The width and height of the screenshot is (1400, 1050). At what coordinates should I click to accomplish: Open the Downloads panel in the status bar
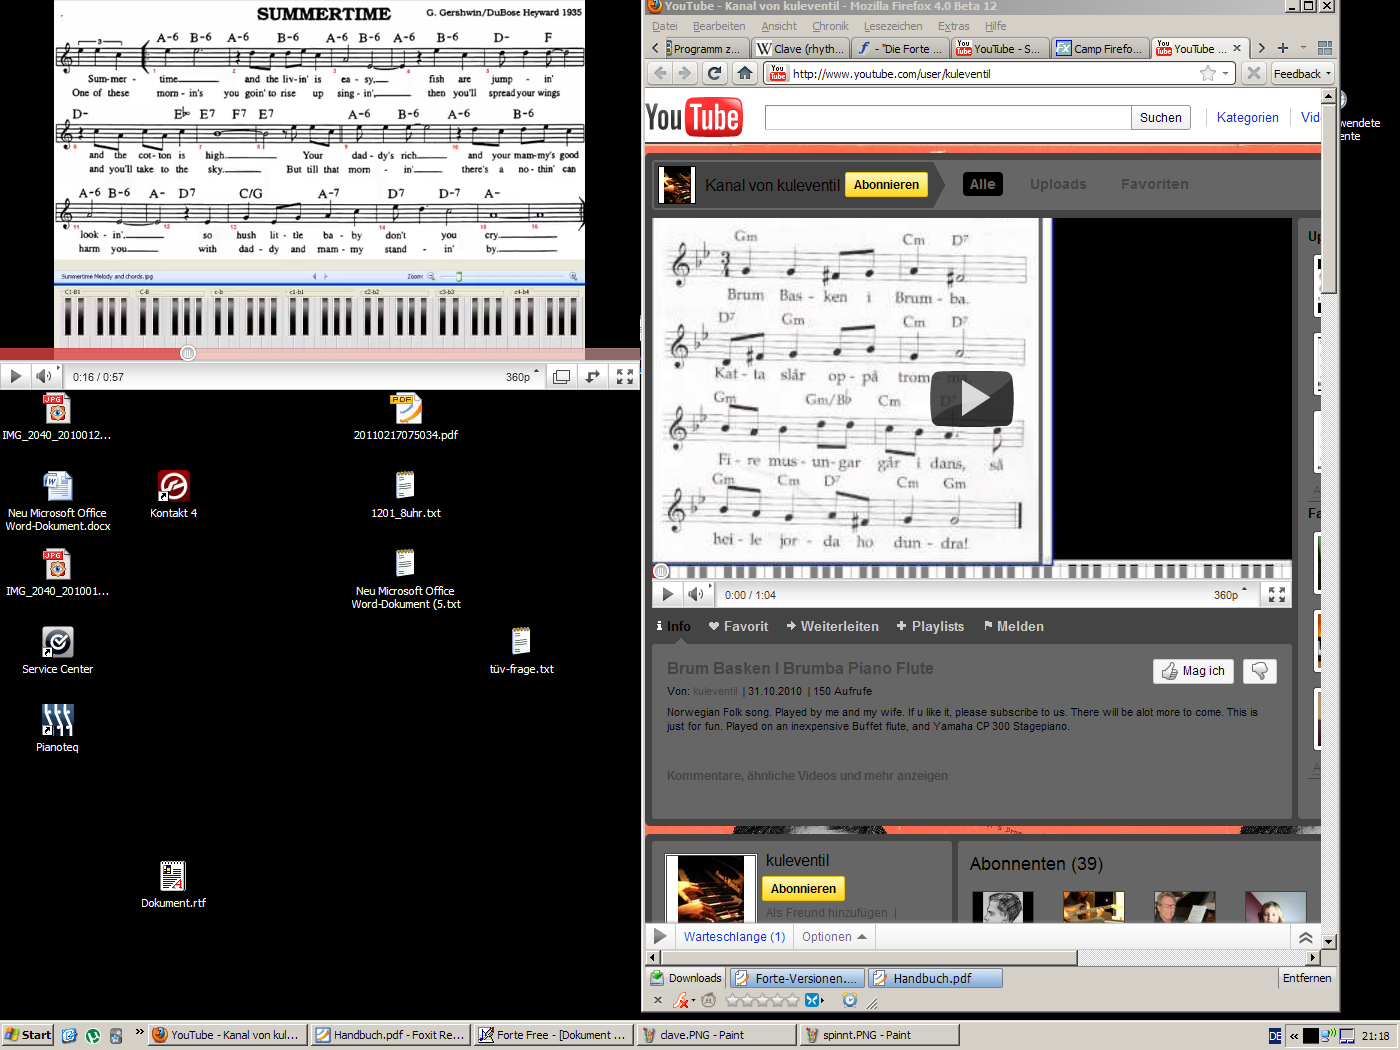point(686,977)
